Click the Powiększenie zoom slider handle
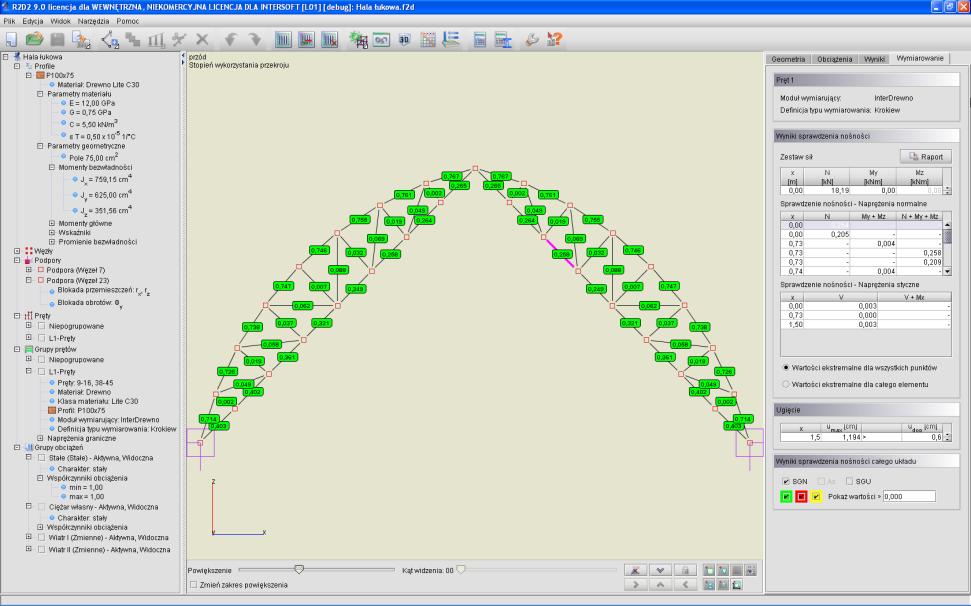This screenshot has height=606, width=971. (299, 569)
